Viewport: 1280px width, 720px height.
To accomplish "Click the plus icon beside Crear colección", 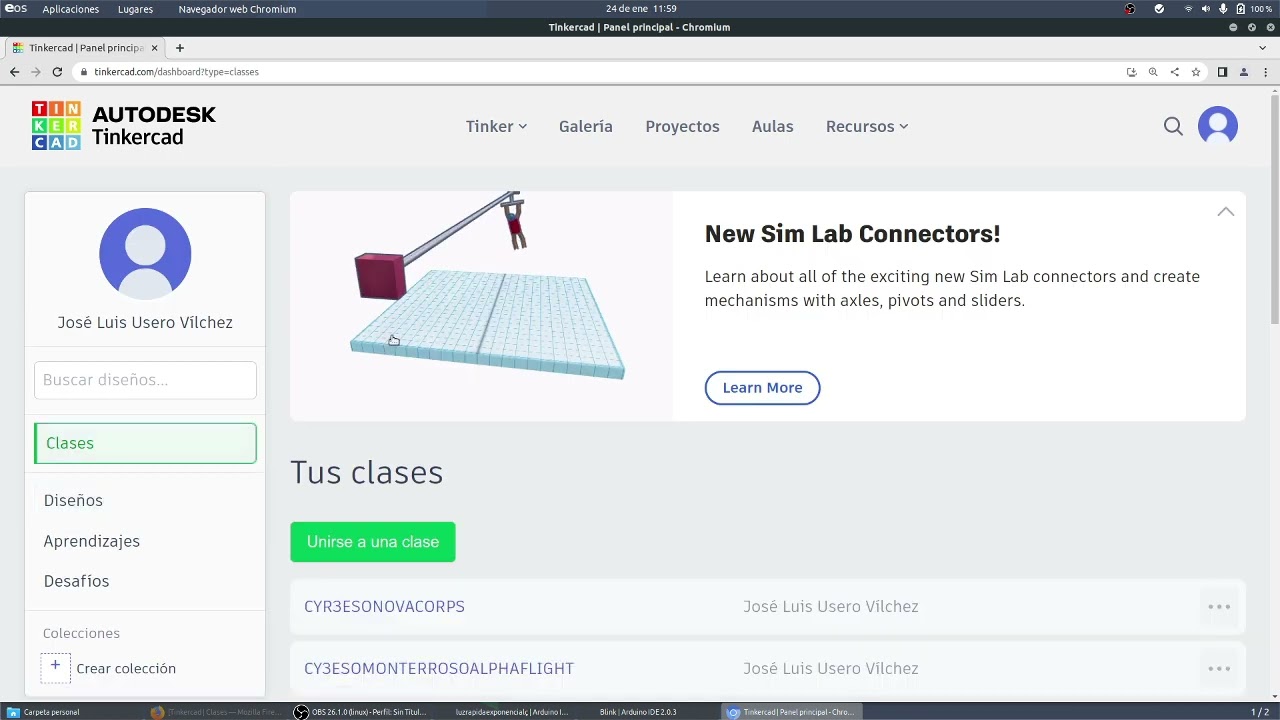I will coord(55,668).
